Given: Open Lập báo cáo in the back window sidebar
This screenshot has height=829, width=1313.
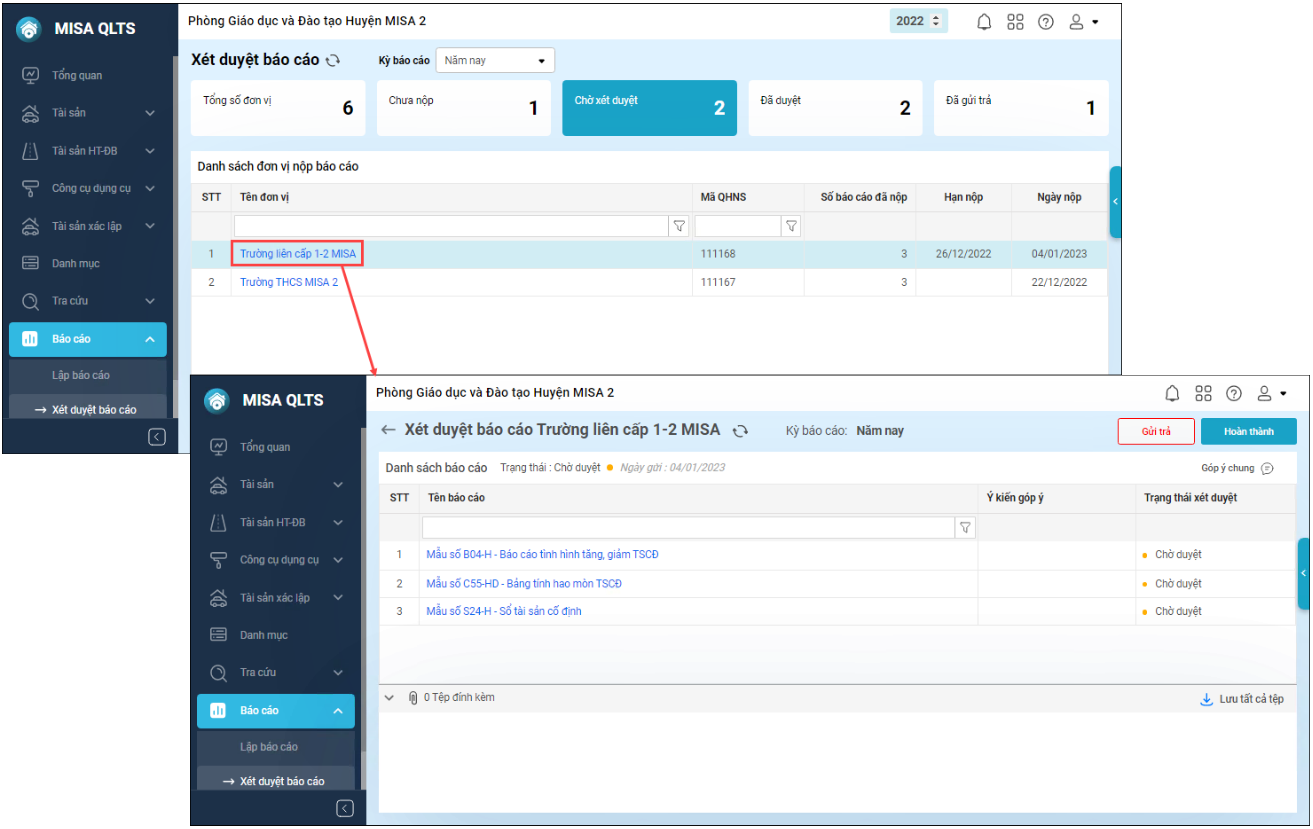Looking at the screenshot, I should (81, 375).
